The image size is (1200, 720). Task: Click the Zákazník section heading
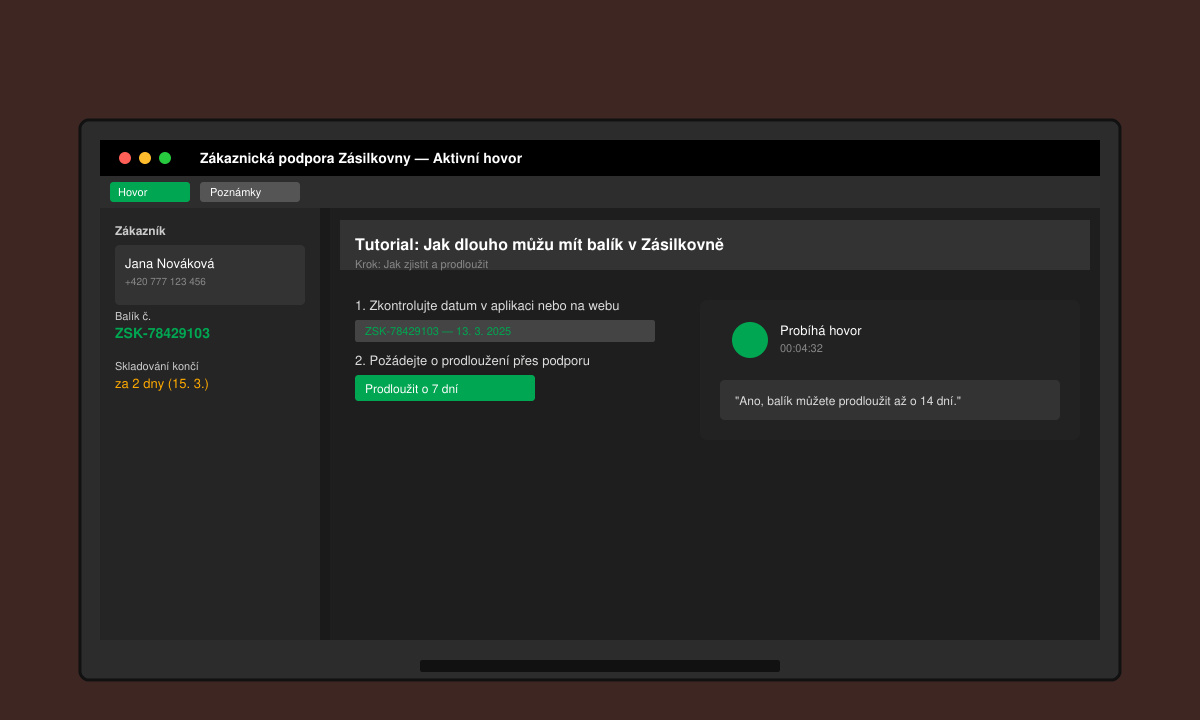click(x=140, y=231)
